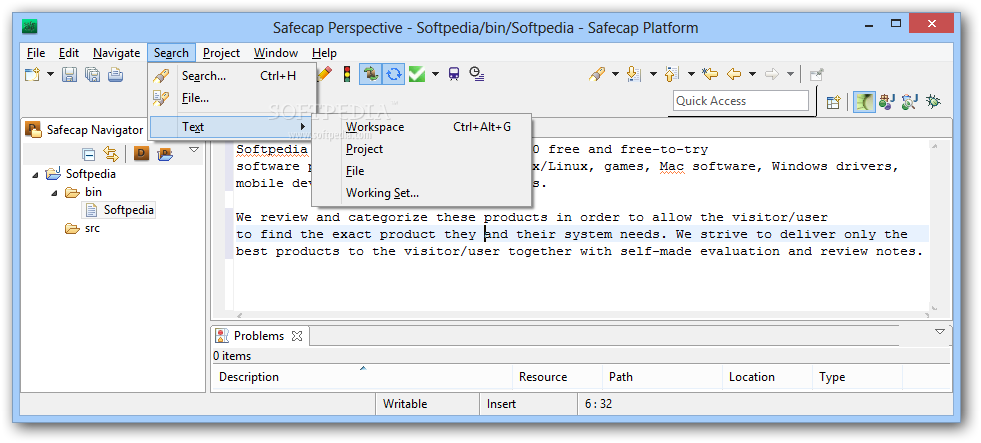Open the Back history dropdown arrow
Screen dimensions: 981x443
click(753, 74)
